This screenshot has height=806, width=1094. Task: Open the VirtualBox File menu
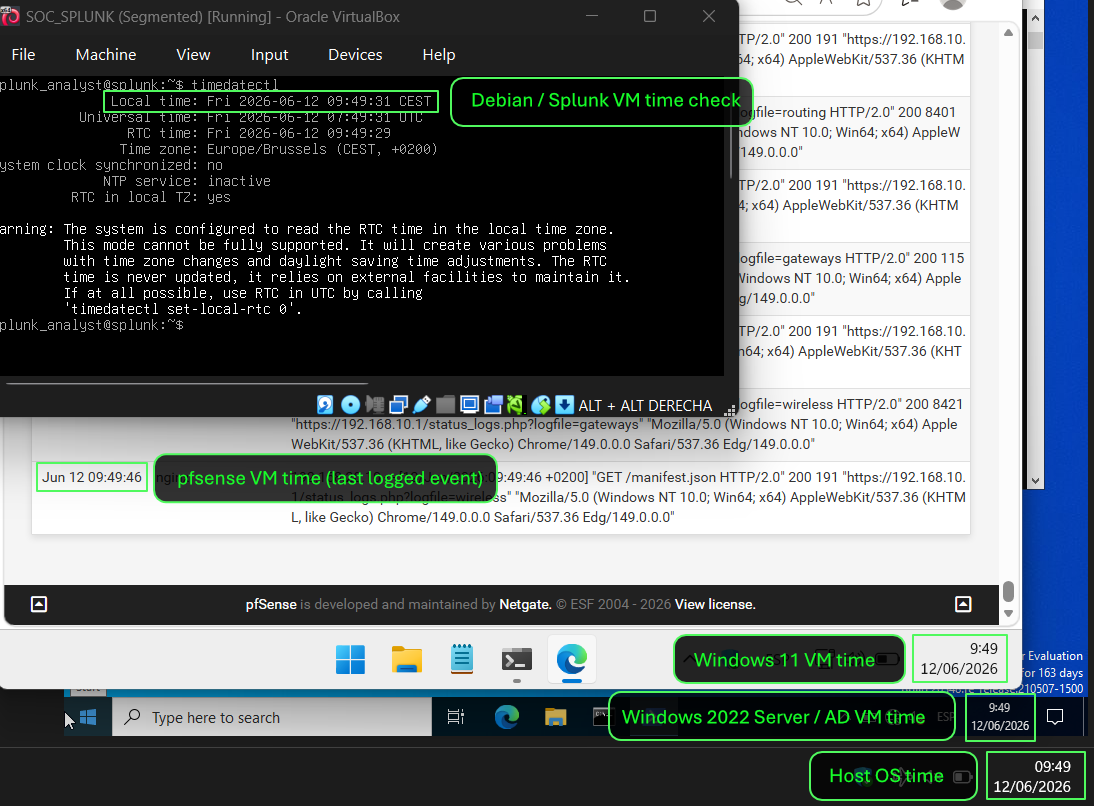[x=23, y=54]
